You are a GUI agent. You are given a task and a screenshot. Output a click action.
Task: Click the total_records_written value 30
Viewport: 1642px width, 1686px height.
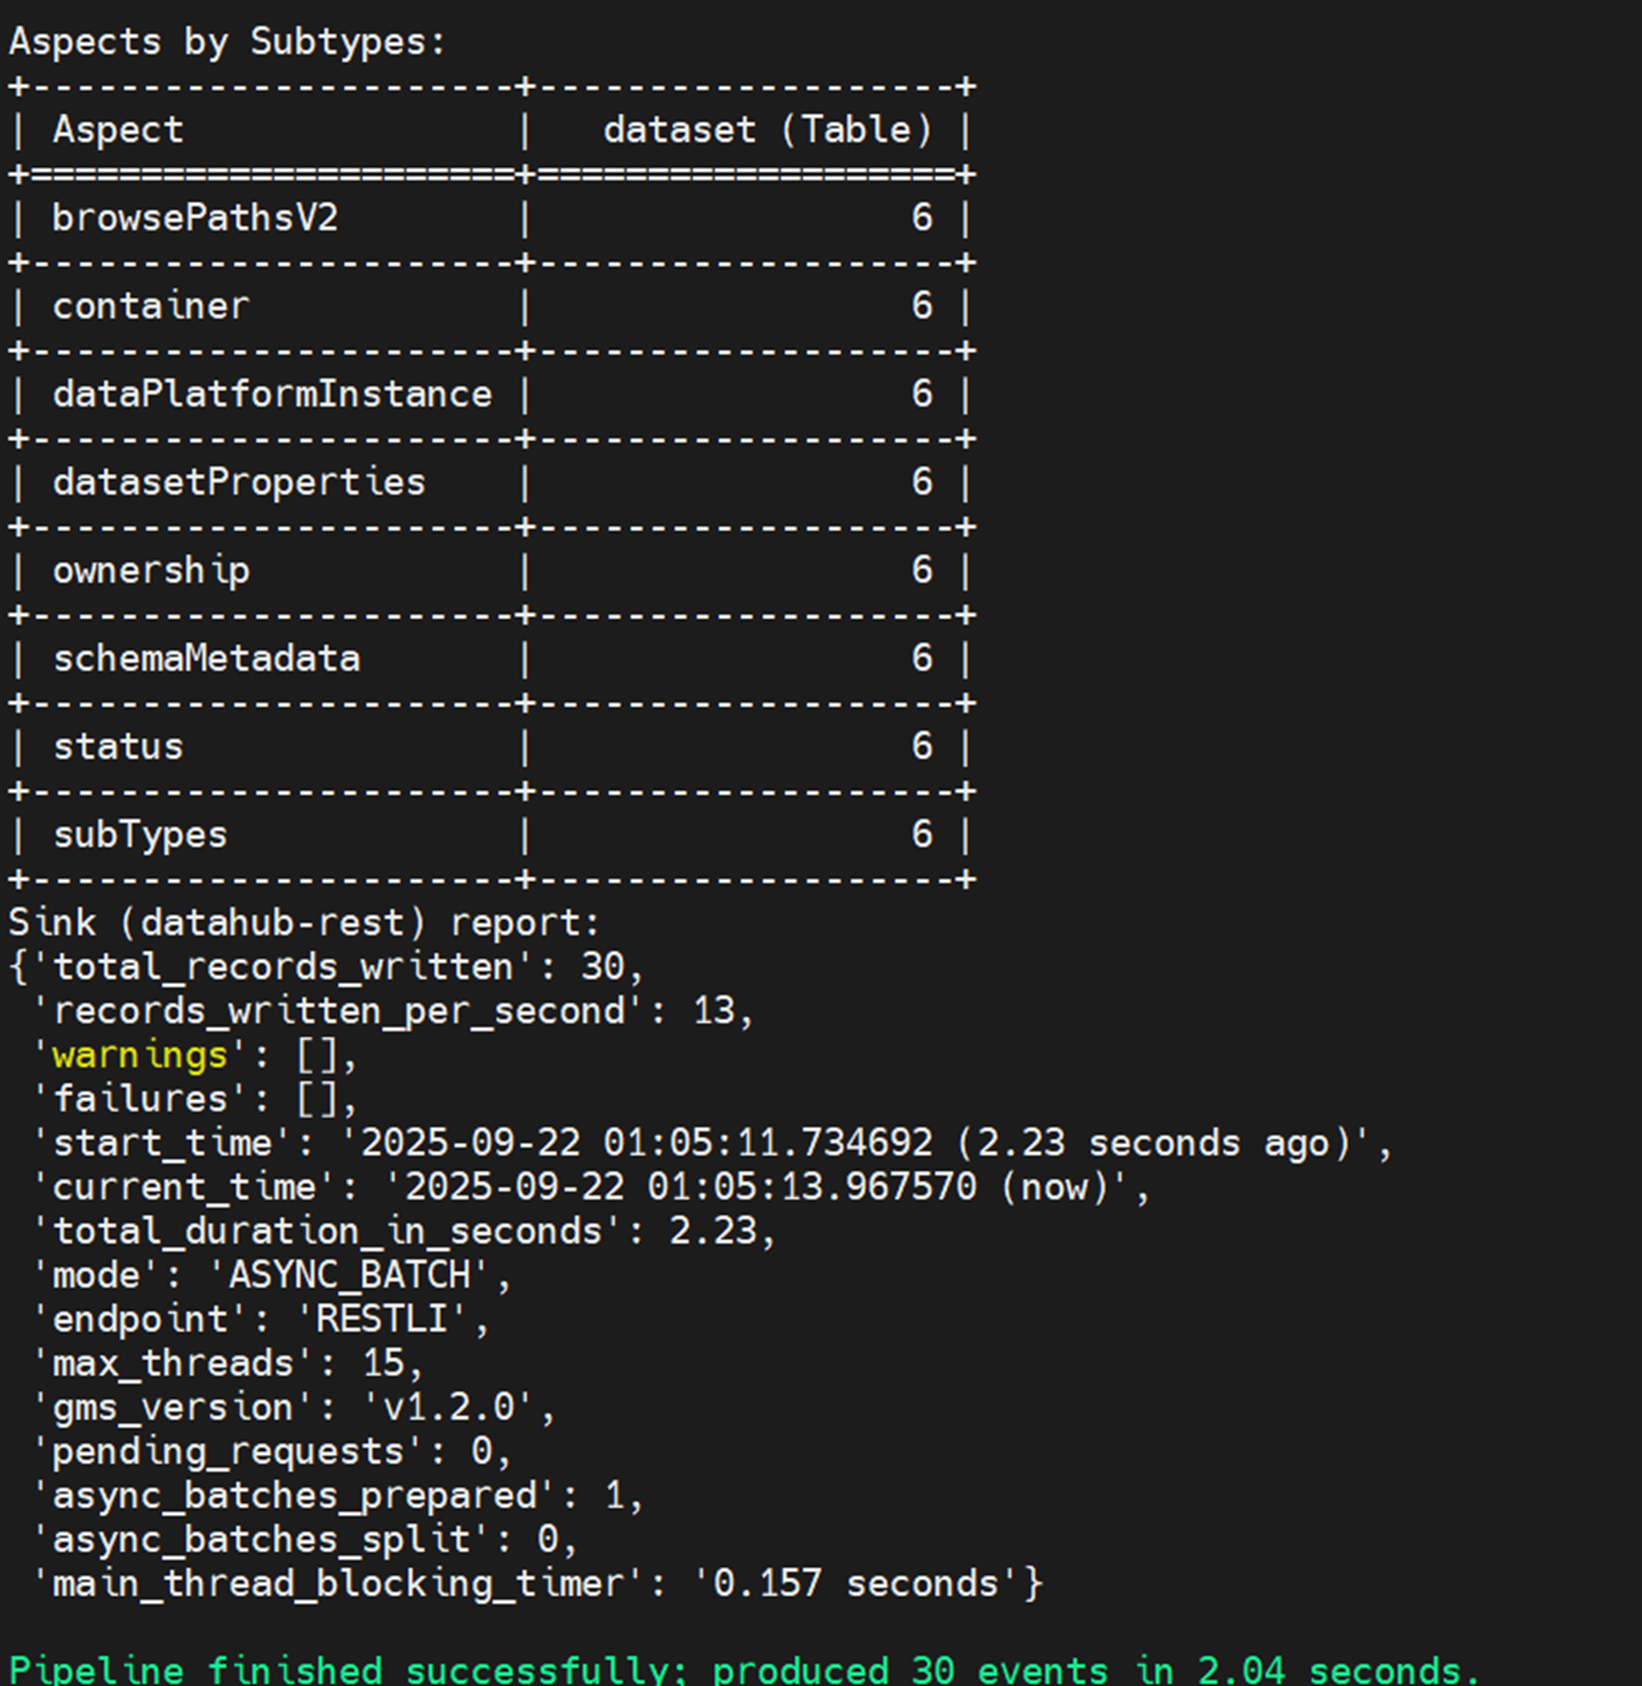pos(603,966)
